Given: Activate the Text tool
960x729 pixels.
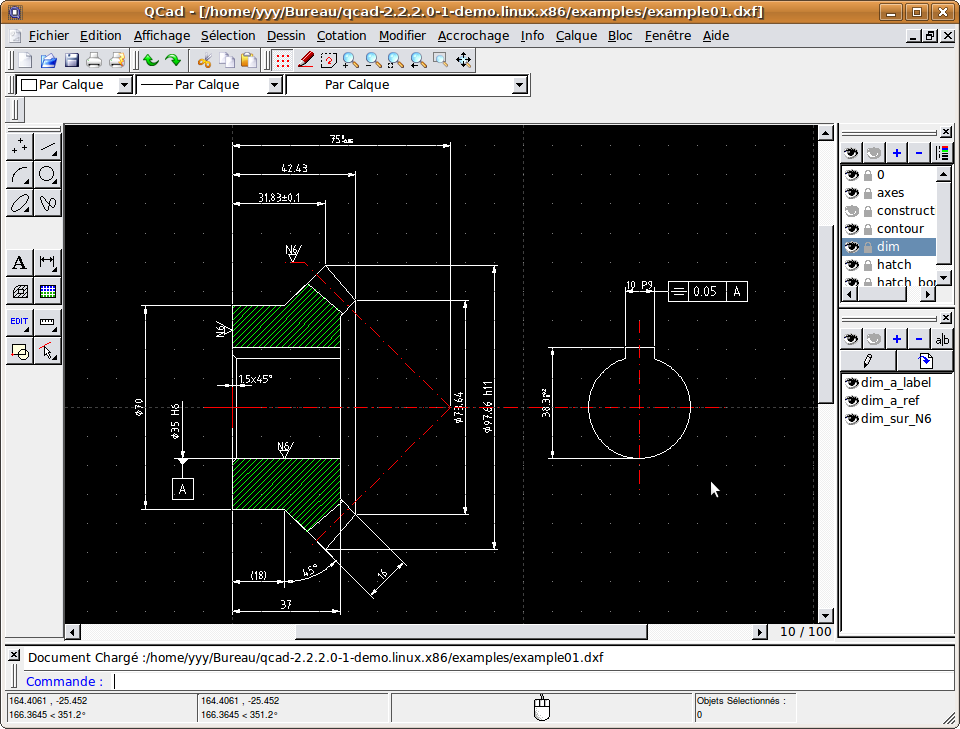Looking at the screenshot, I should (19, 263).
